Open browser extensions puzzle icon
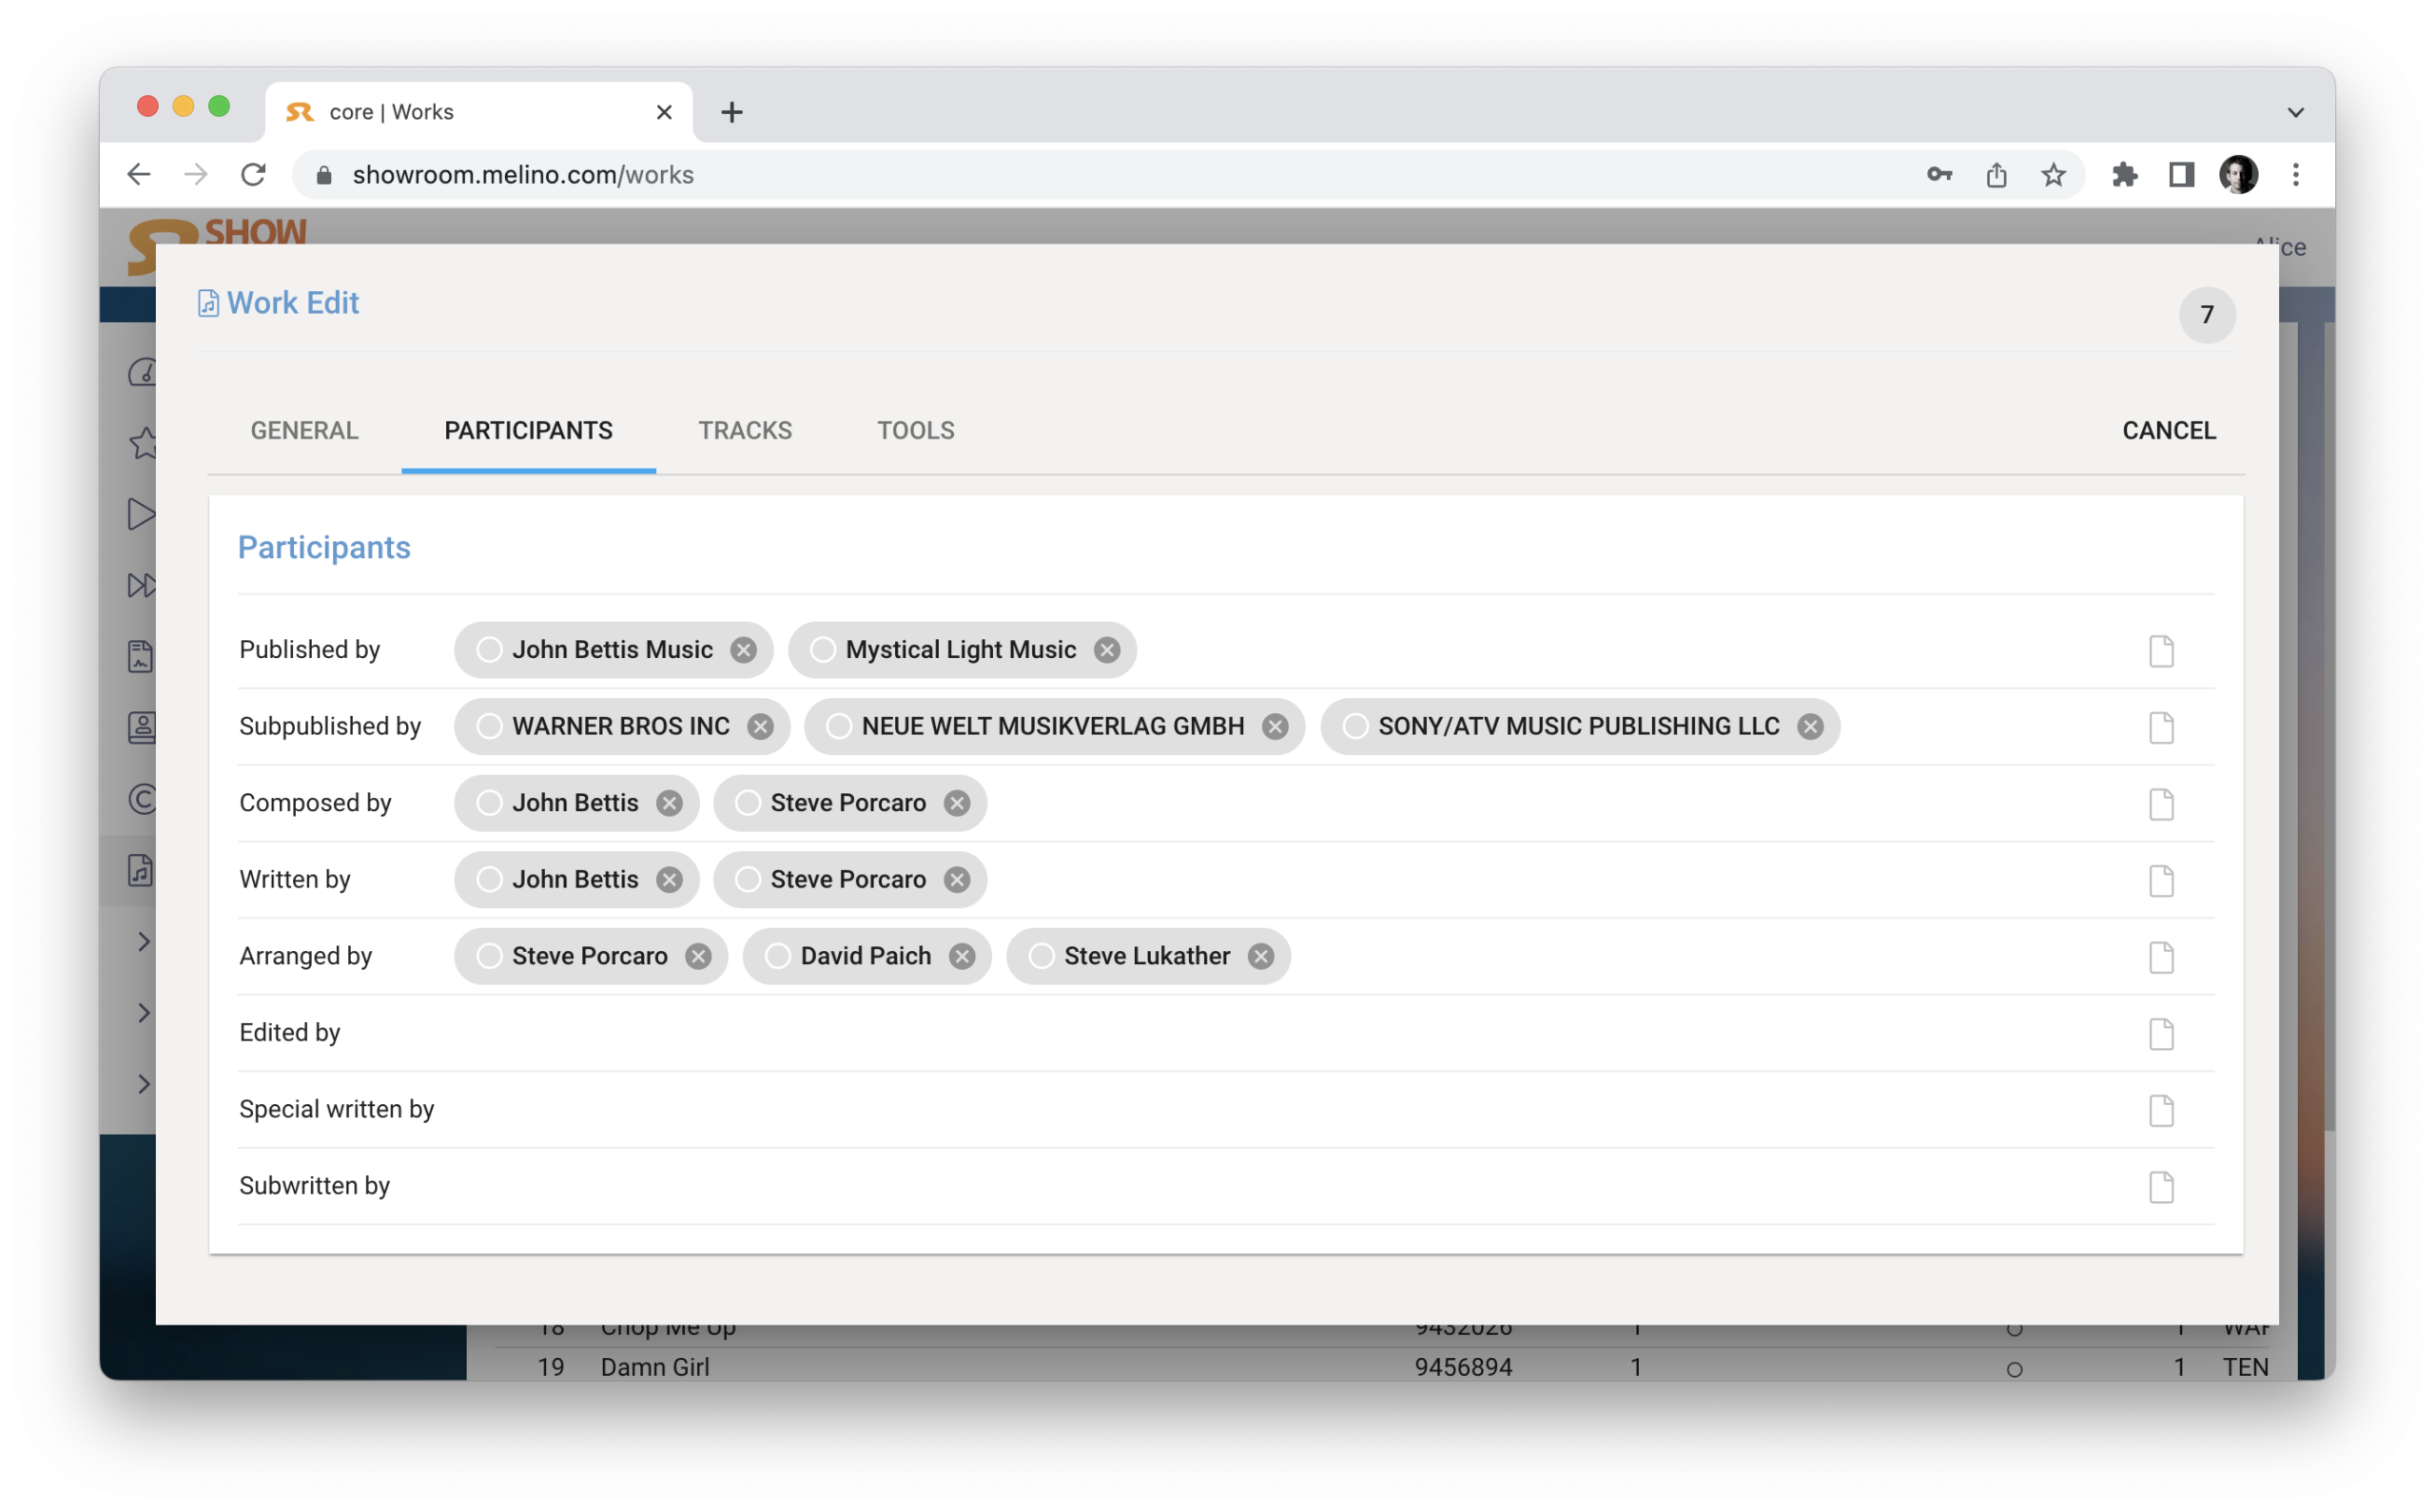The height and width of the screenshot is (1512, 2435). click(2124, 175)
